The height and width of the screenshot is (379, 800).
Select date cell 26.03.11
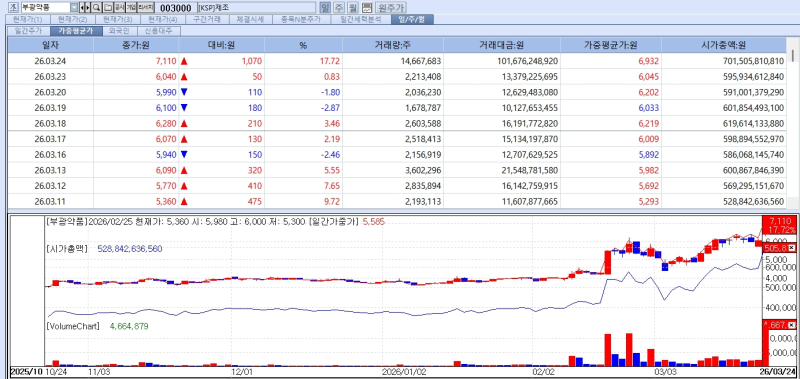click(51, 201)
